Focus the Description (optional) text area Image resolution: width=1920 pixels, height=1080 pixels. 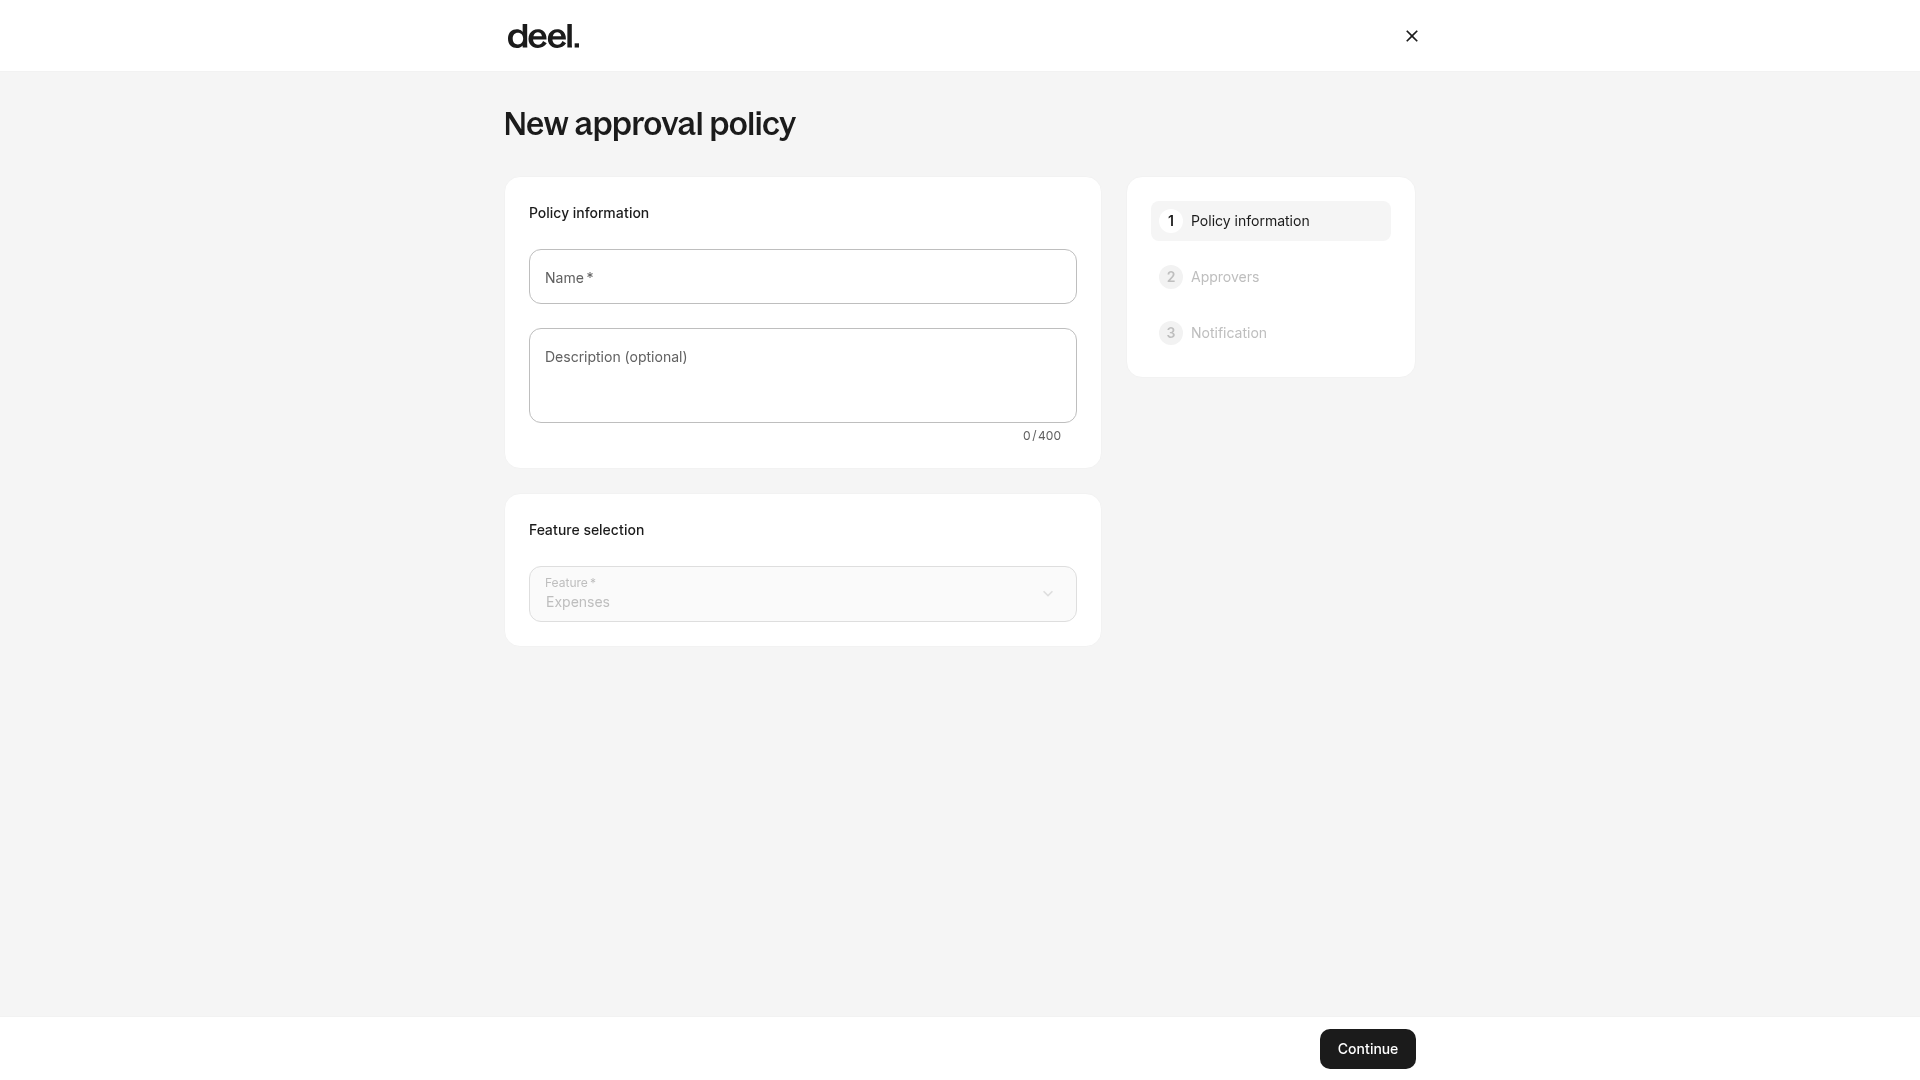pyautogui.click(x=802, y=376)
